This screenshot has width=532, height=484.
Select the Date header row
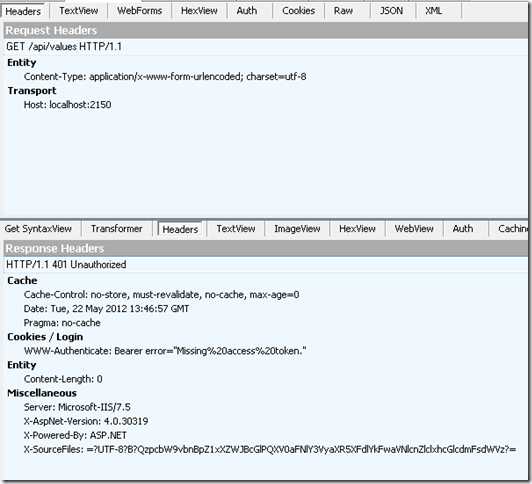pyautogui.click(x=106, y=309)
